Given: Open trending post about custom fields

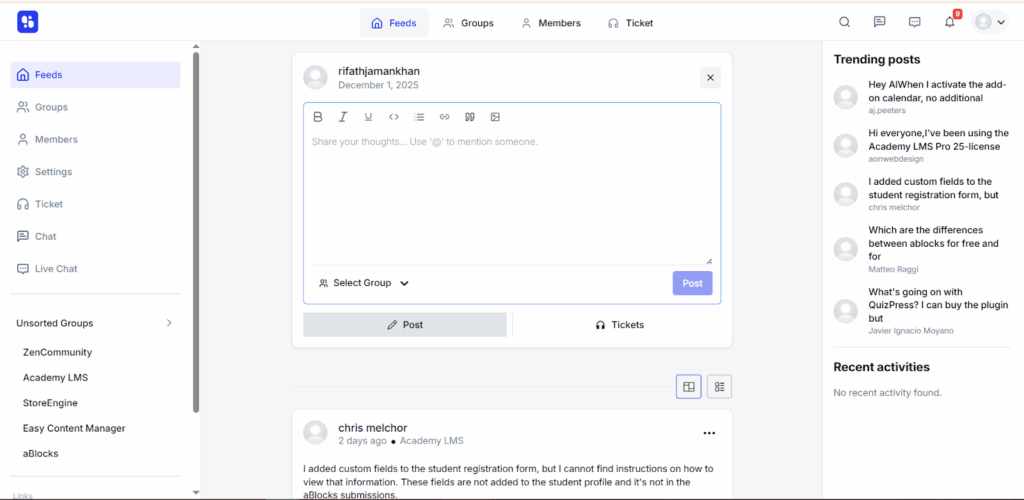Looking at the screenshot, I should pos(933,188).
